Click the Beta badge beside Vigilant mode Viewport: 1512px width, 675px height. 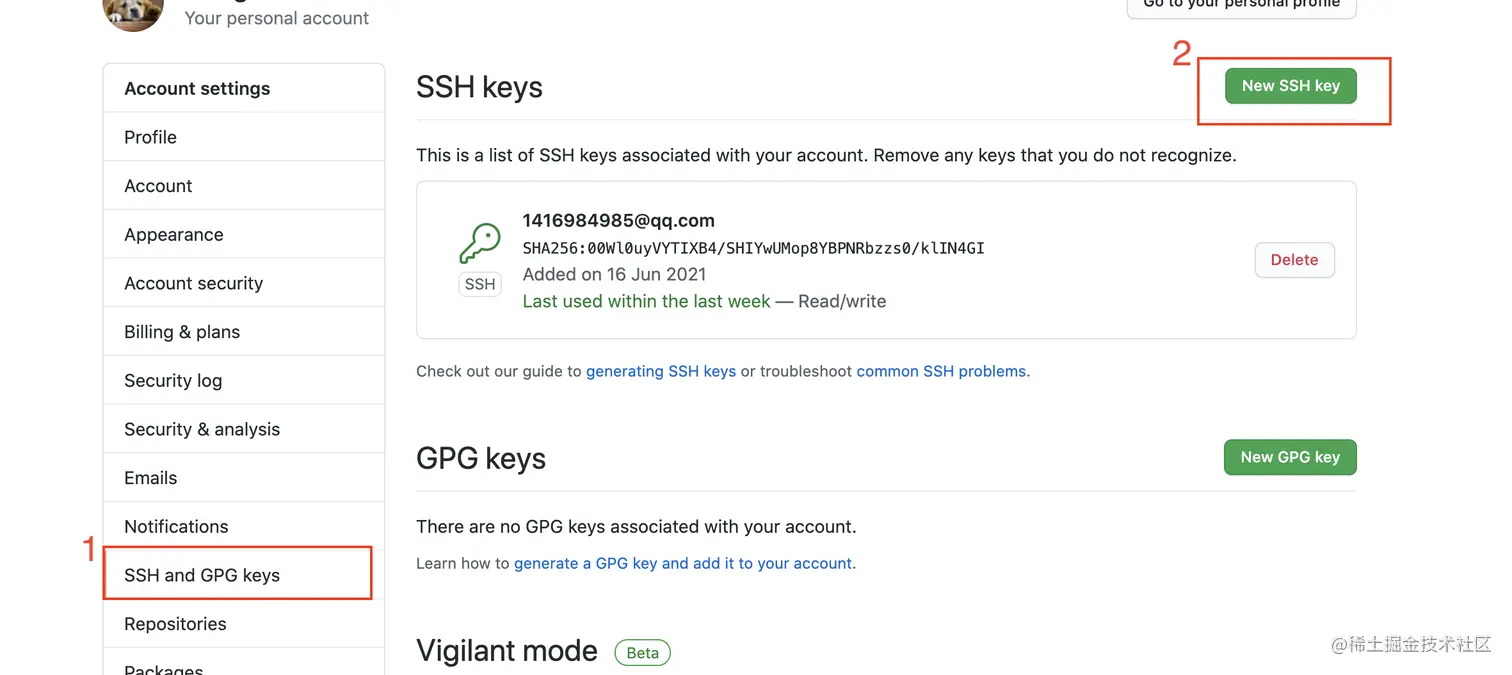coord(642,653)
